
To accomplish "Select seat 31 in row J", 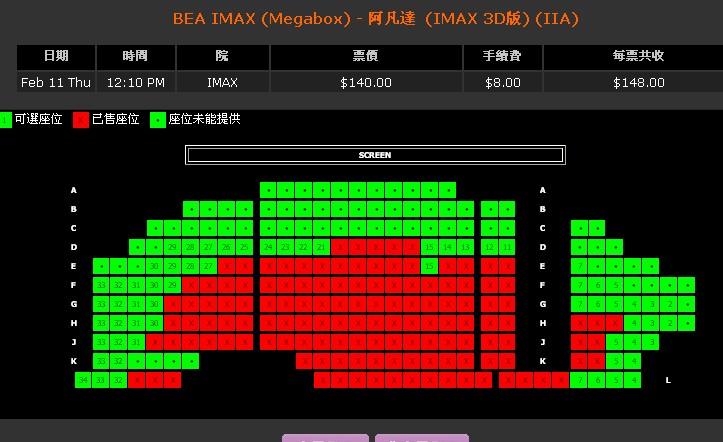I will click(137, 342).
